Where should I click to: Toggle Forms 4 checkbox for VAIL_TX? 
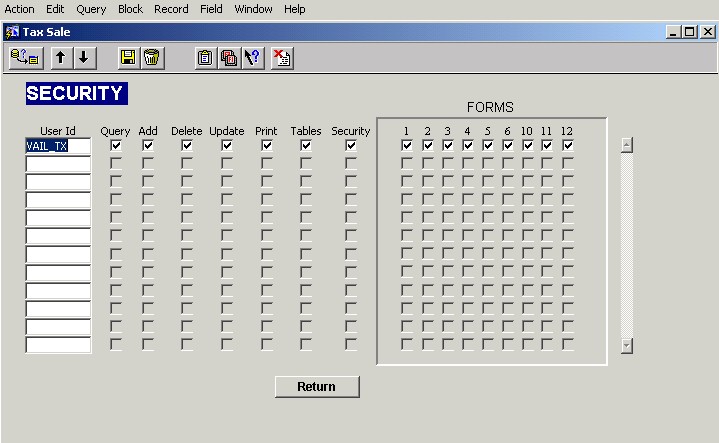pos(468,146)
